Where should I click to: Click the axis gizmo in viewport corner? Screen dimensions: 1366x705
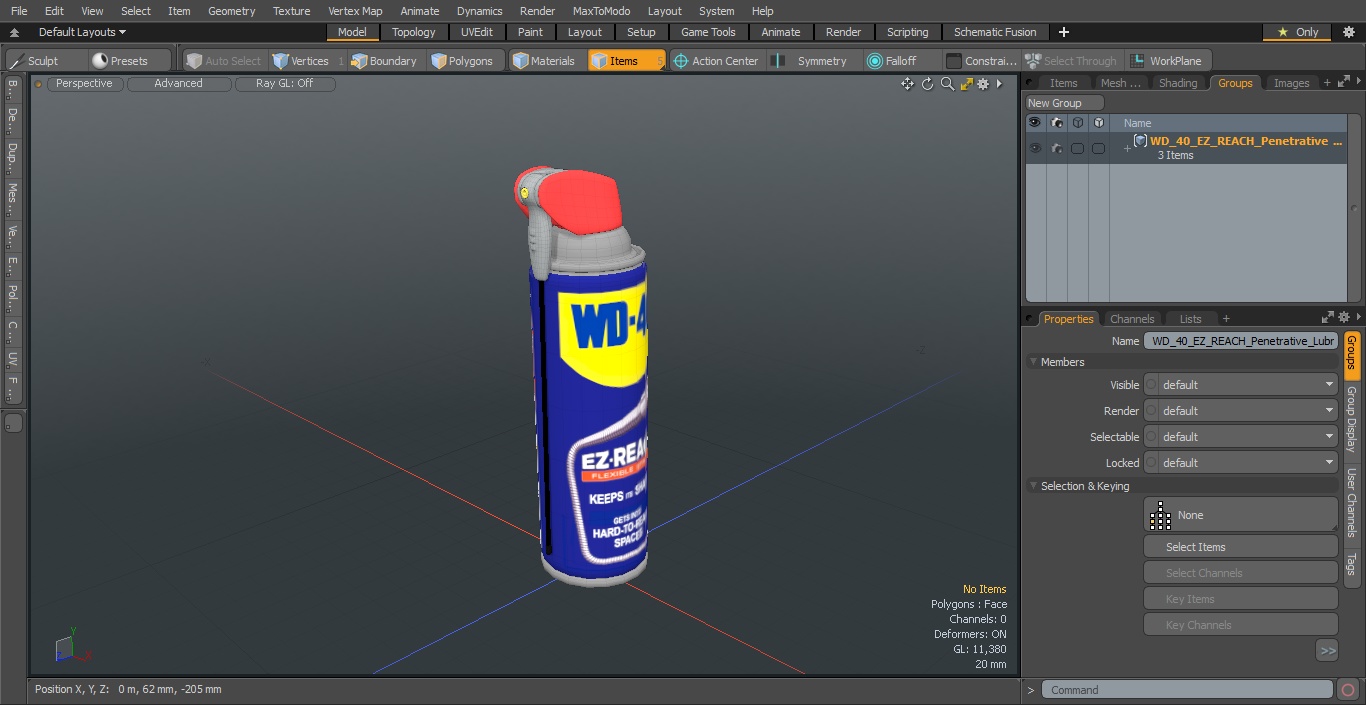pyautogui.click(x=72, y=647)
